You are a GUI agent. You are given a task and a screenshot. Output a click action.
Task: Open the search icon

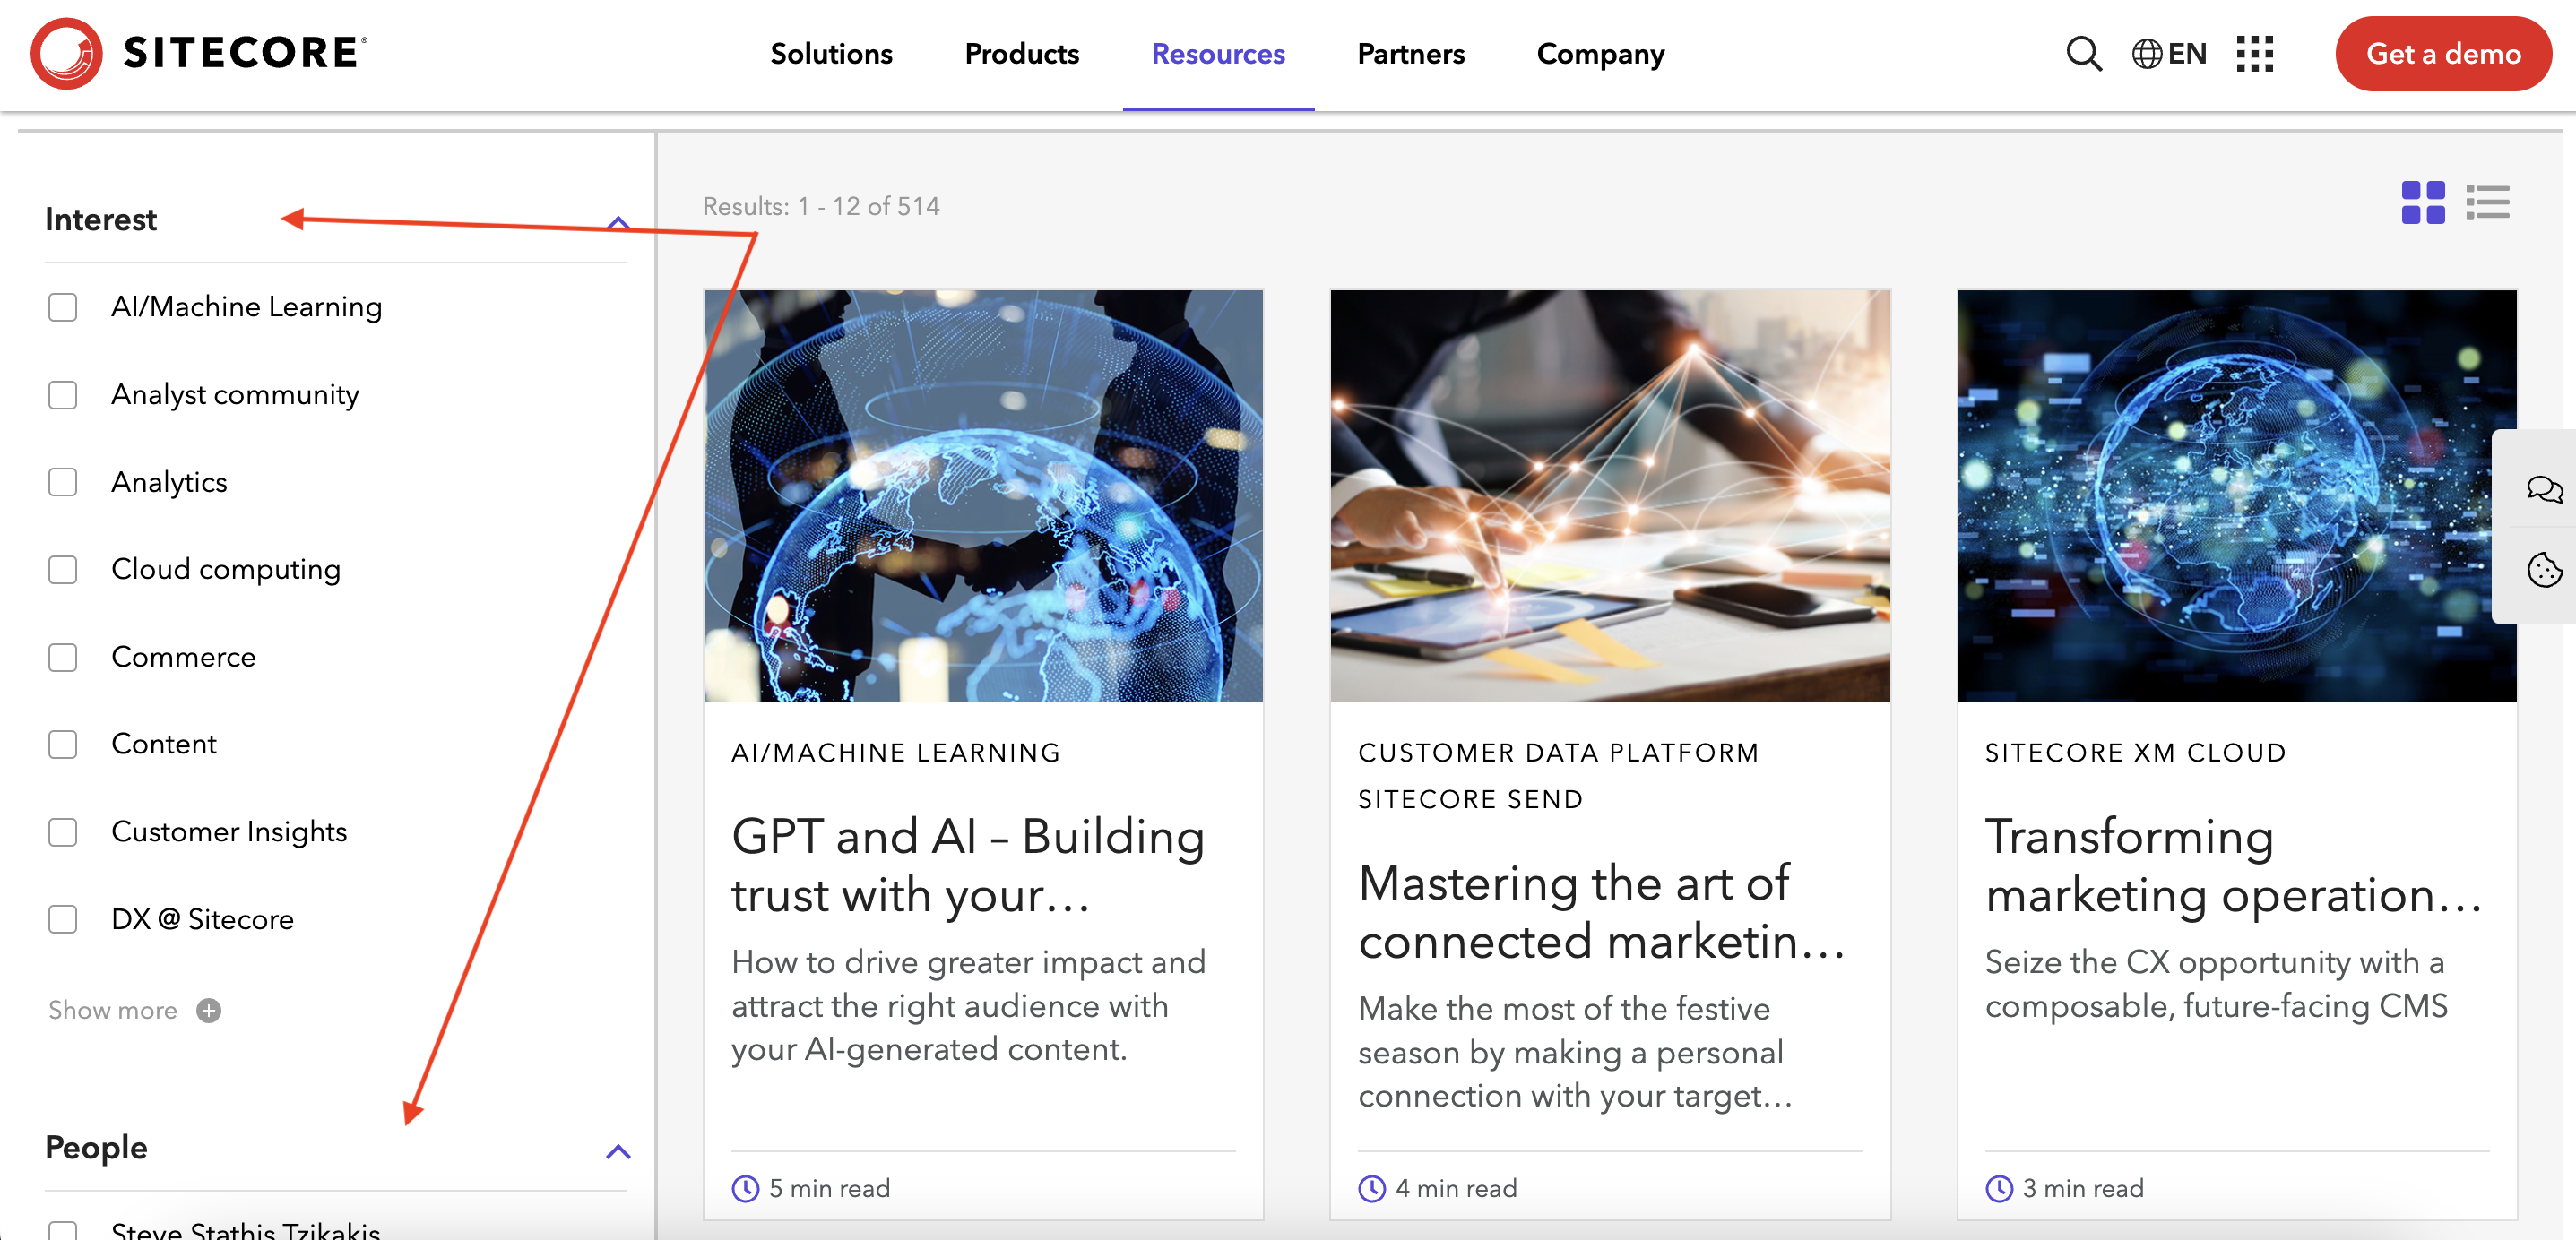click(2084, 54)
